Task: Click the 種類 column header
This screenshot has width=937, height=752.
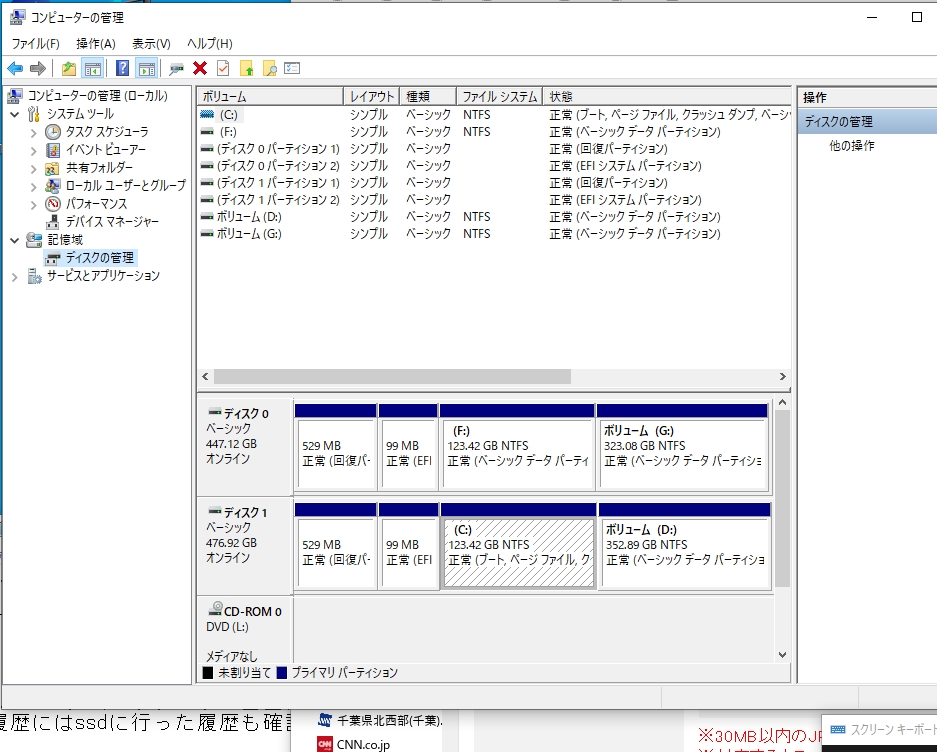Action: pyautogui.click(x=428, y=96)
